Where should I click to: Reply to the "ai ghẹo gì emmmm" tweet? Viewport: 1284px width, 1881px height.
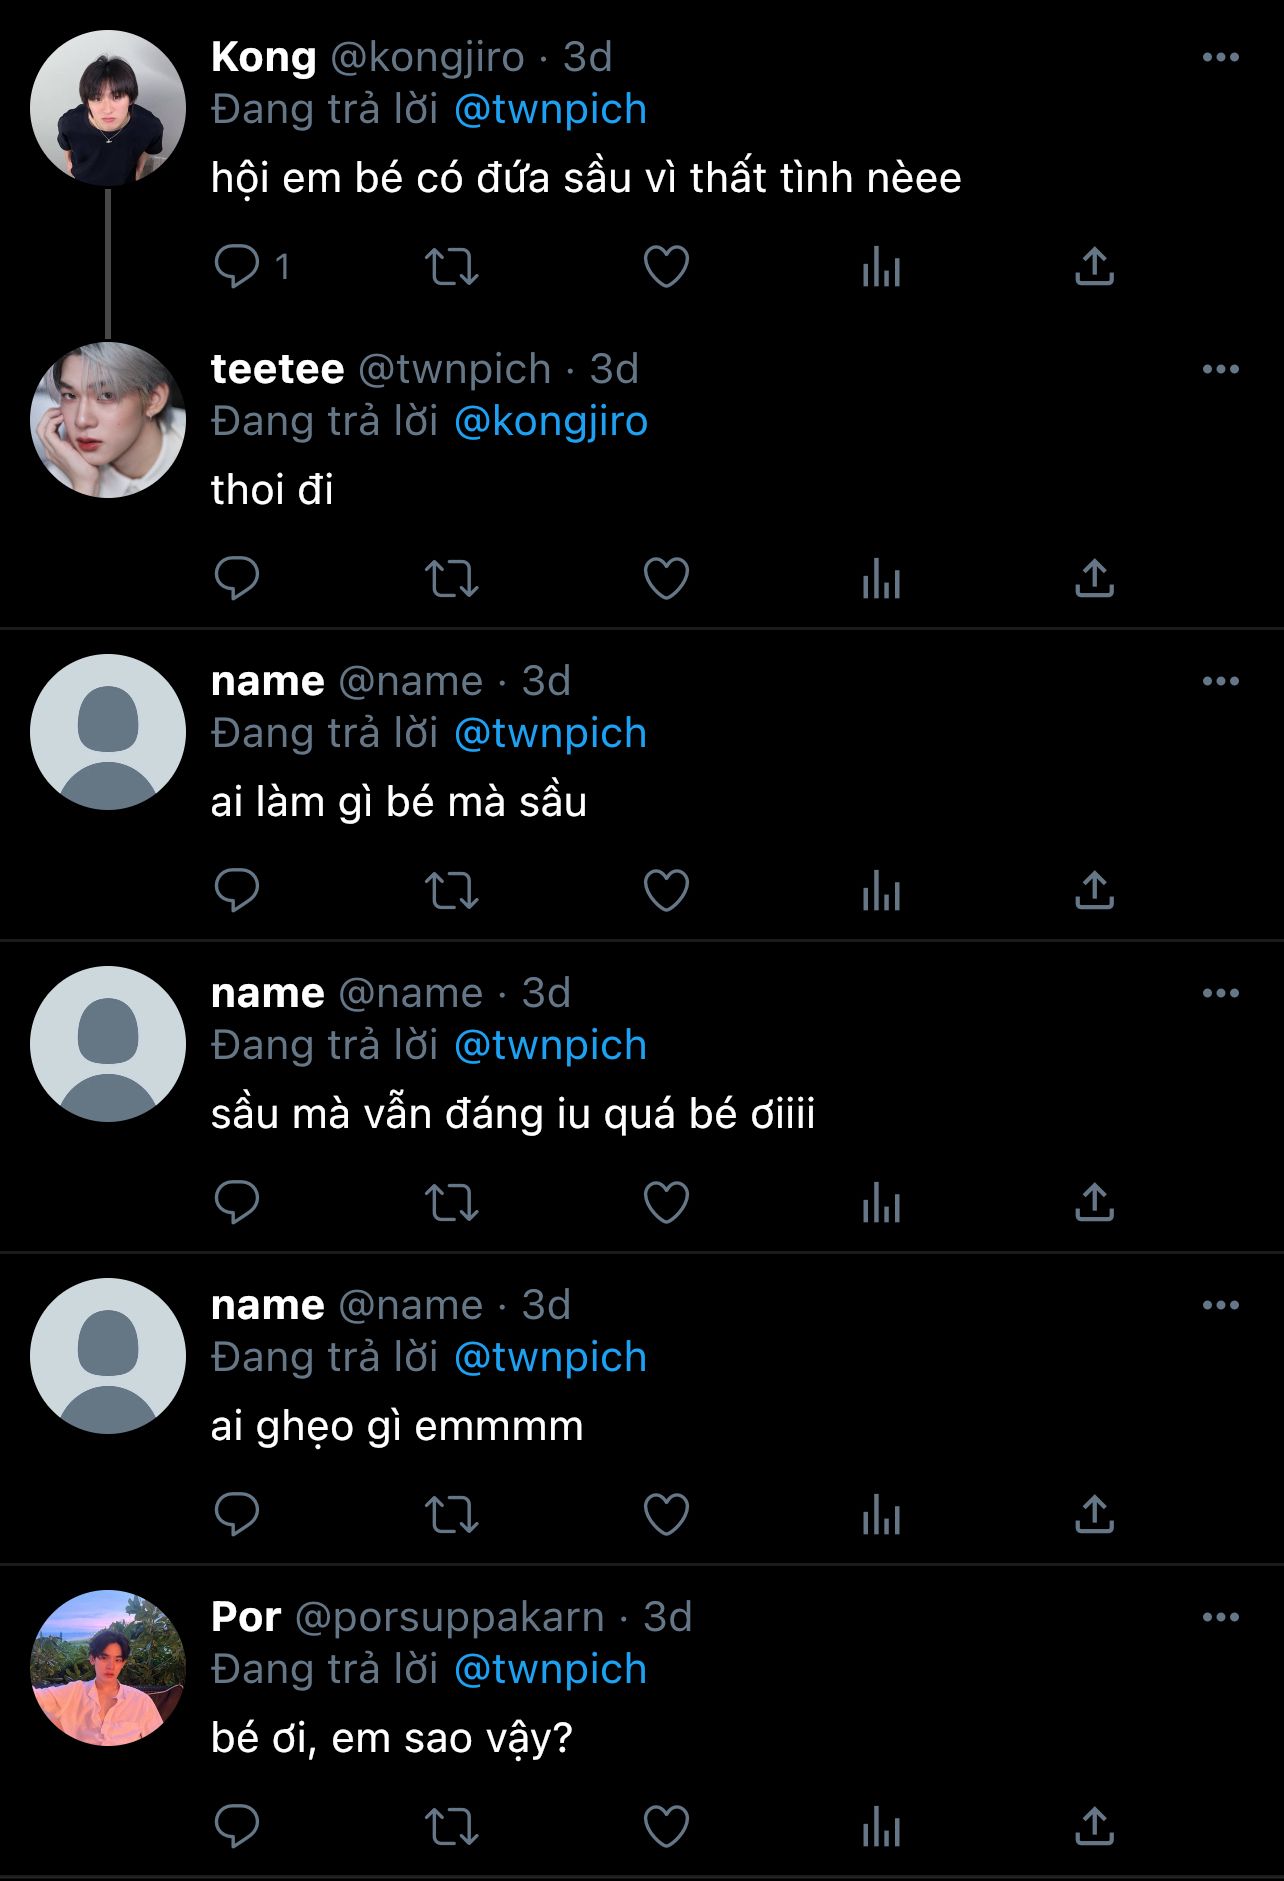point(237,1515)
